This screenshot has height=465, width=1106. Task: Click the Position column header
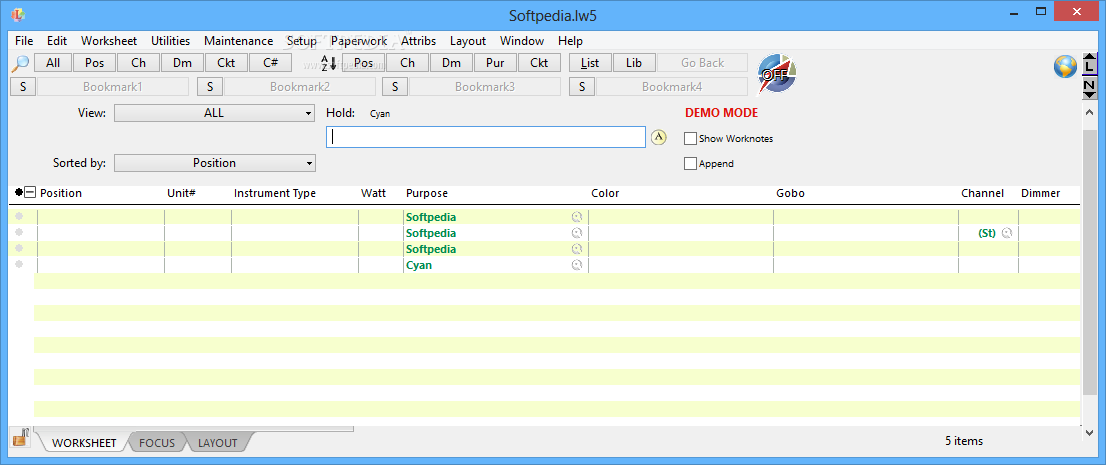(61, 193)
